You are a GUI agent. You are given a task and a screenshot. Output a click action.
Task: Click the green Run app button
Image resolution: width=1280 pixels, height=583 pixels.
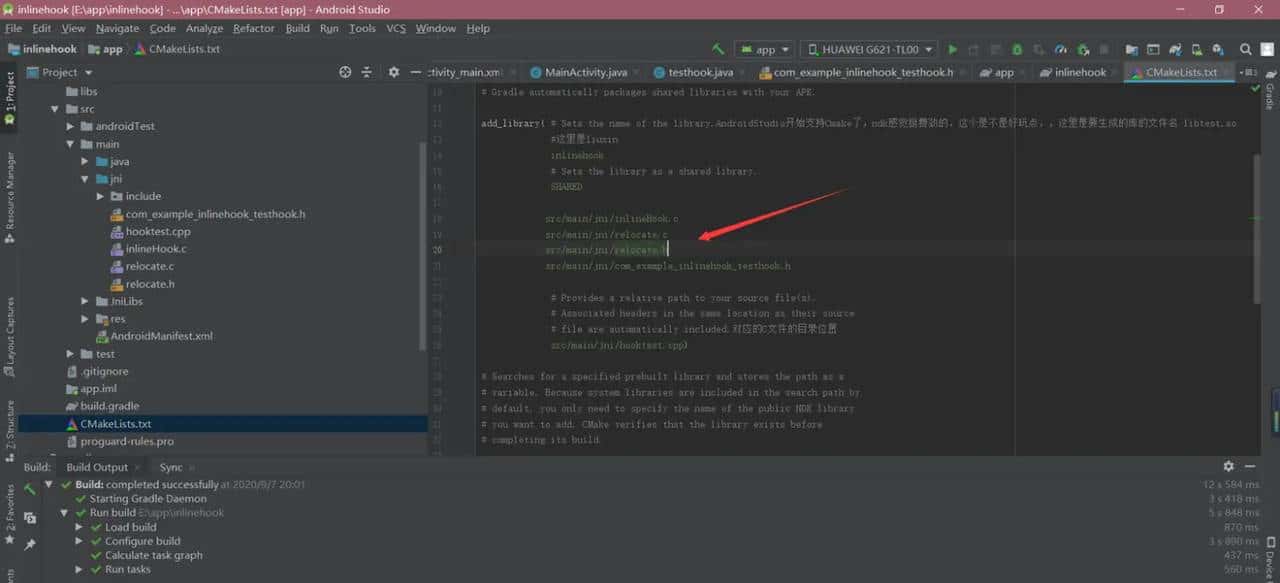tap(952, 49)
